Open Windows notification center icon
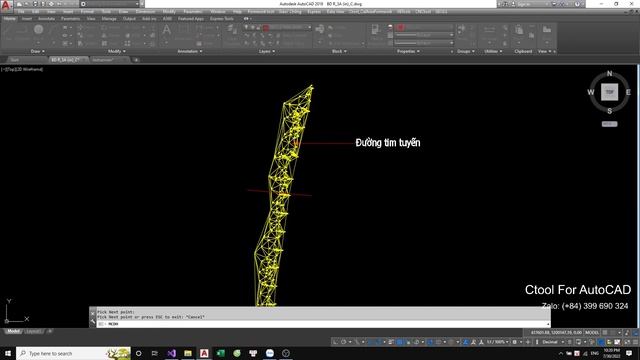640x360 pixels. tap(629, 353)
